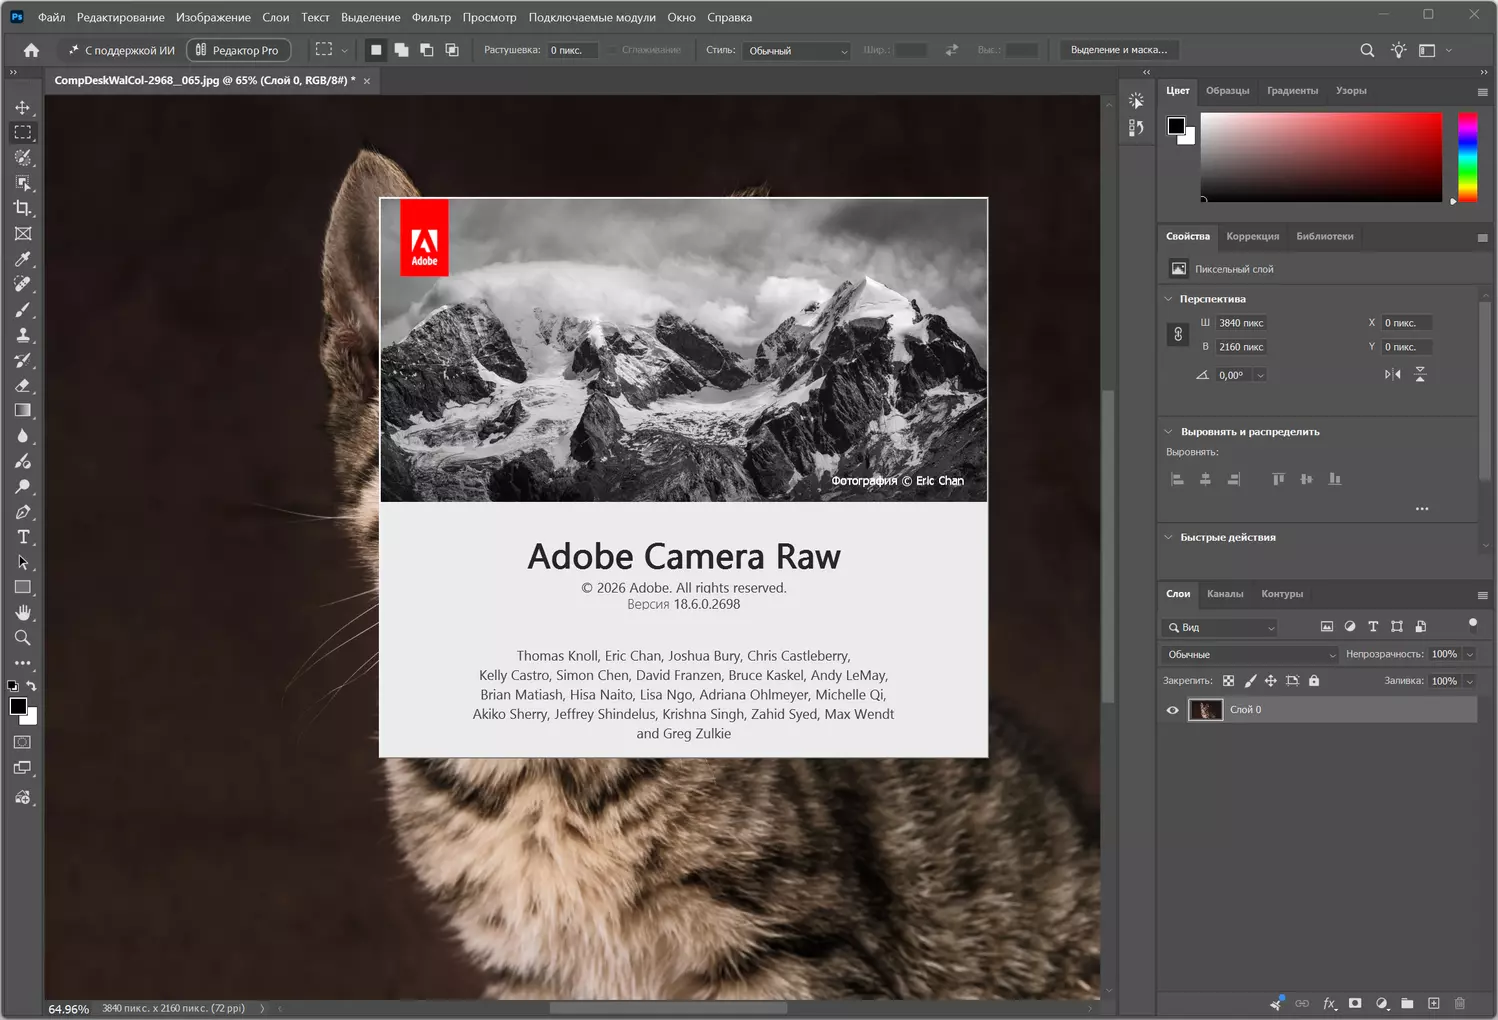
Task: Select the Pen tool
Action: [22, 512]
